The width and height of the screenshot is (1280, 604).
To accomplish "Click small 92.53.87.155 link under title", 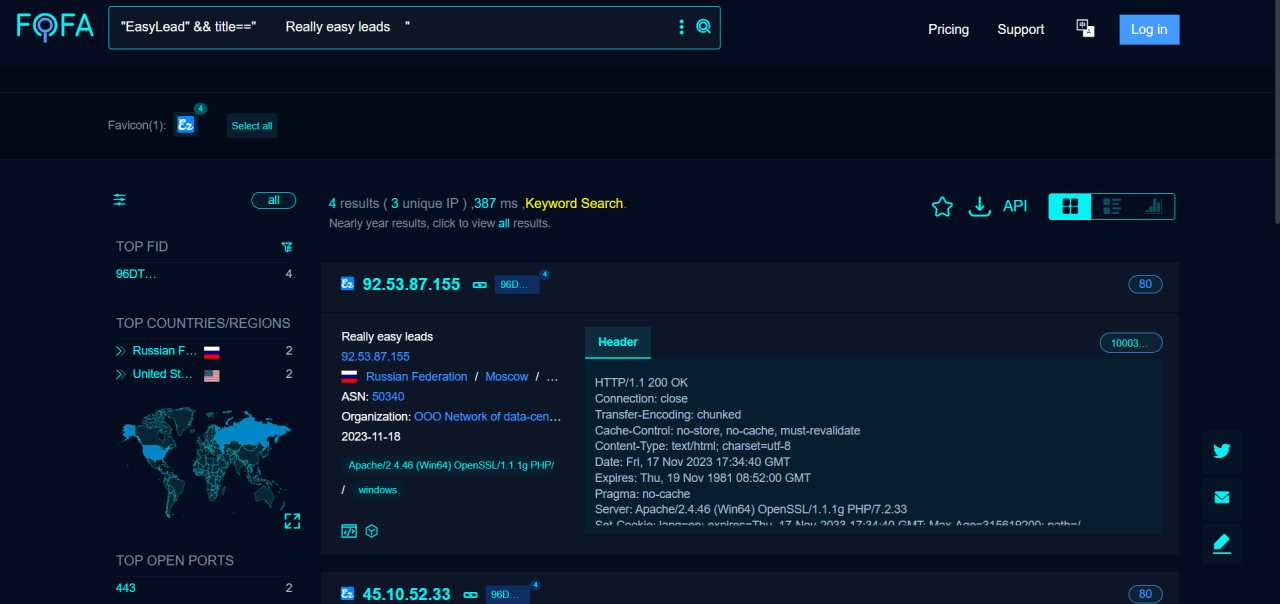I will 375,356.
